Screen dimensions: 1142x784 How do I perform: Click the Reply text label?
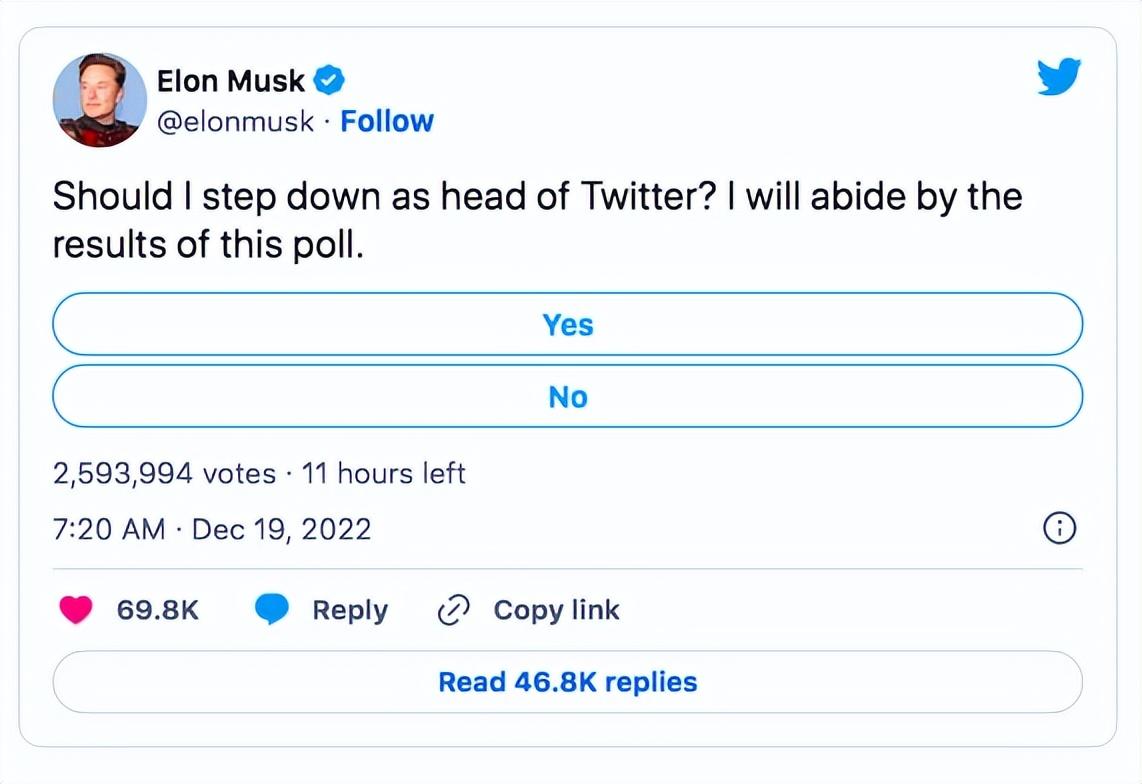click(350, 610)
